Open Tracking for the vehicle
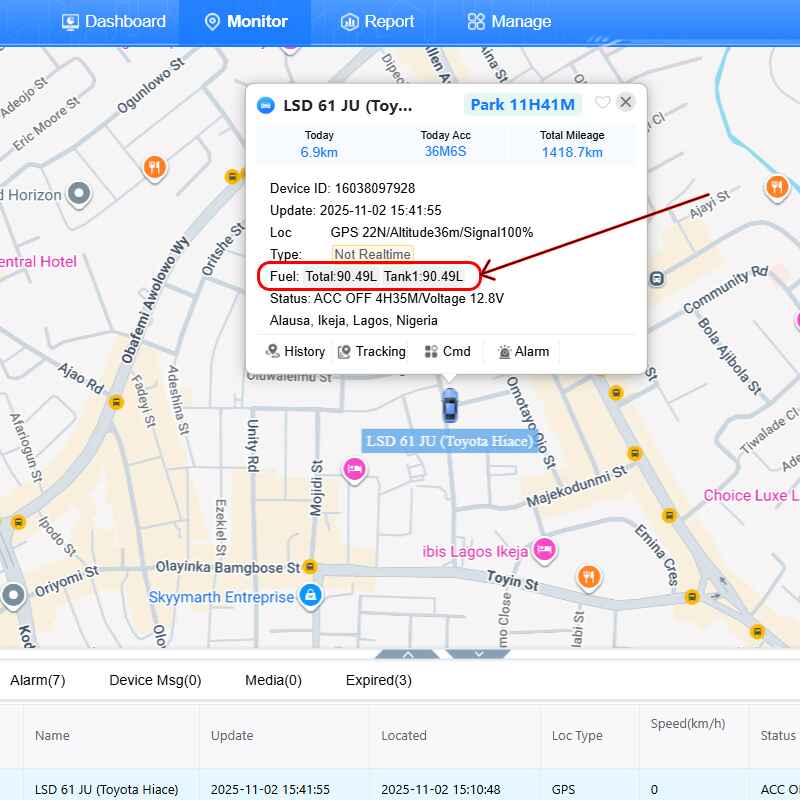This screenshot has width=800, height=800. pyautogui.click(x=371, y=351)
